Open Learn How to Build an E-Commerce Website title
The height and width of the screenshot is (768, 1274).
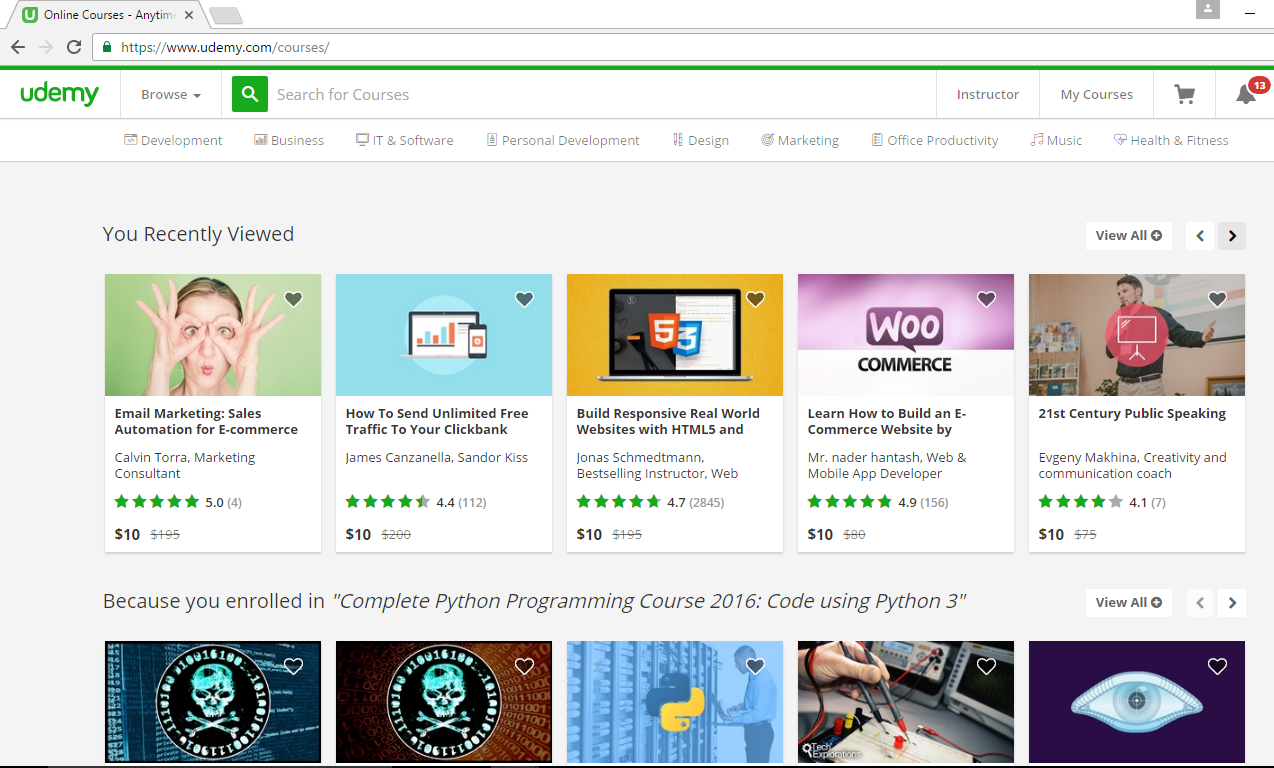(x=886, y=421)
